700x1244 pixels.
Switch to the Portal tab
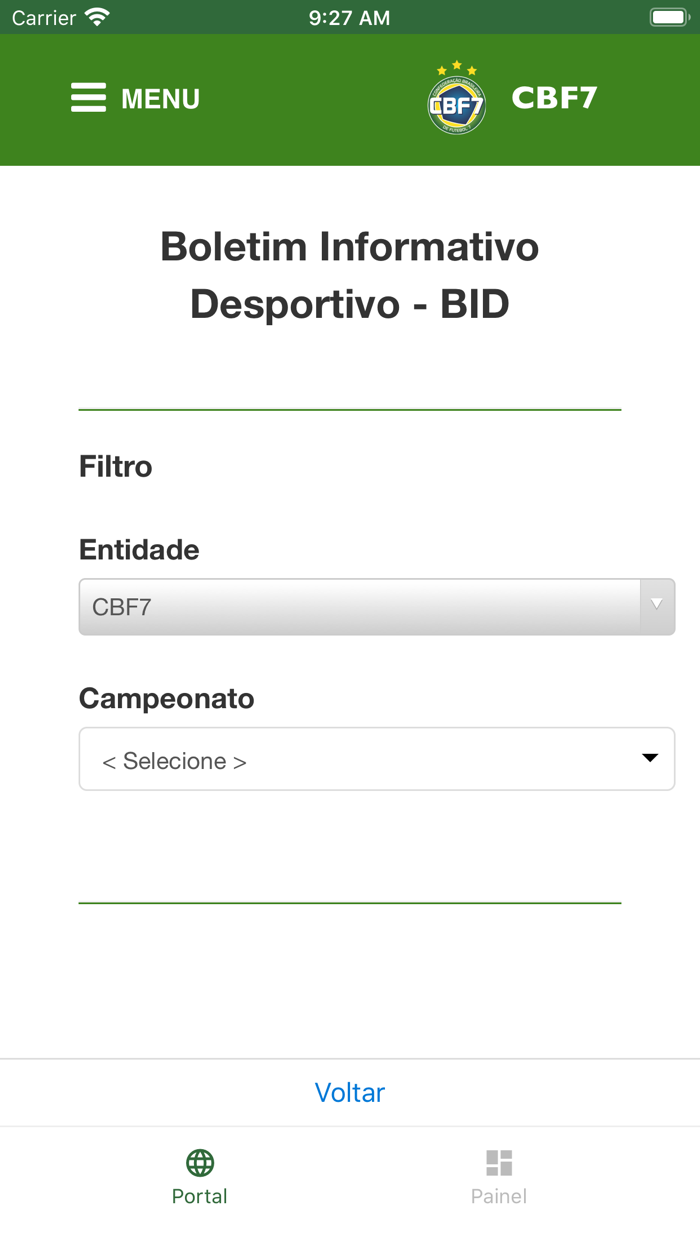coord(199,1176)
